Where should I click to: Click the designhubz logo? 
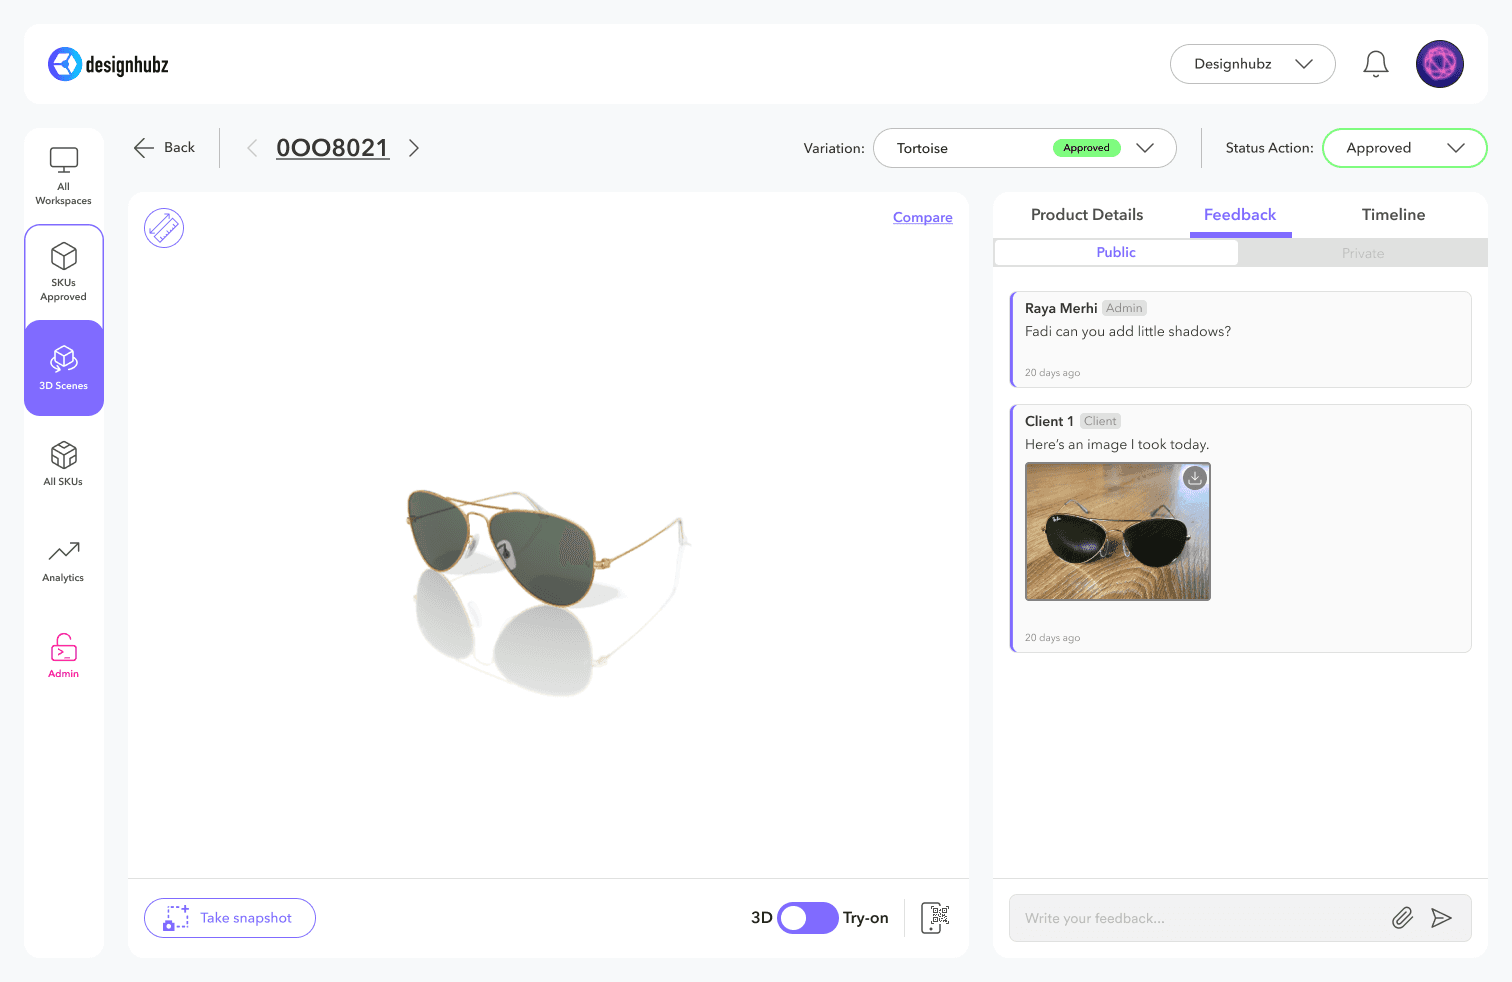point(108,64)
